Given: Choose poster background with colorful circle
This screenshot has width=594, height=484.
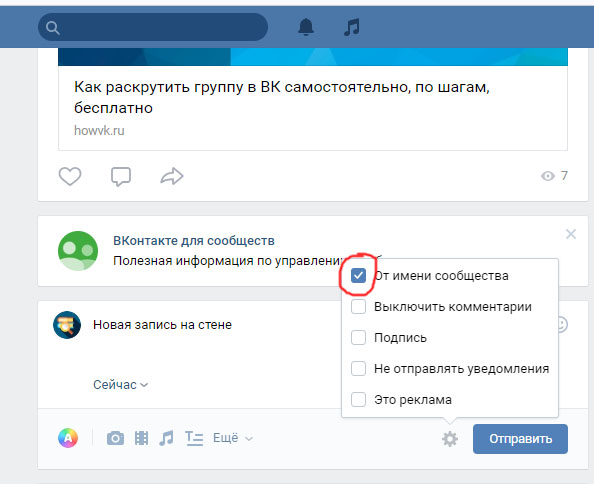Looking at the screenshot, I should click(x=68, y=438).
